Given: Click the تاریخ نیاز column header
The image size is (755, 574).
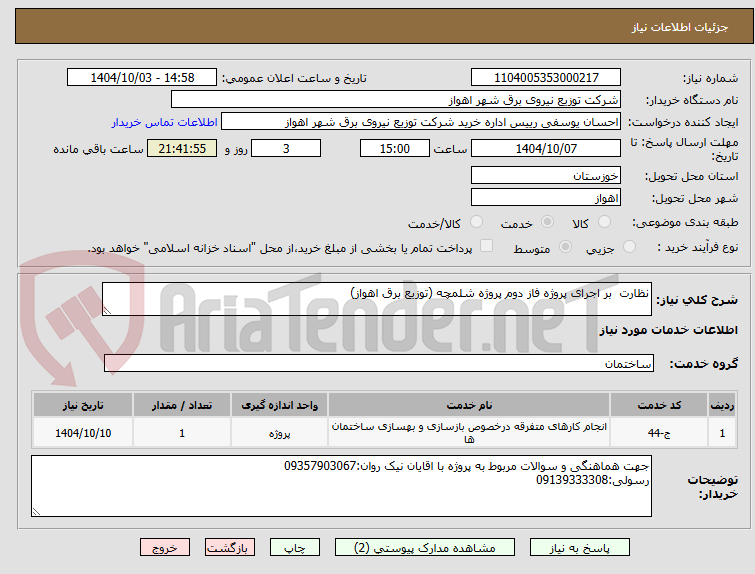Looking at the screenshot, I should pos(83,405).
